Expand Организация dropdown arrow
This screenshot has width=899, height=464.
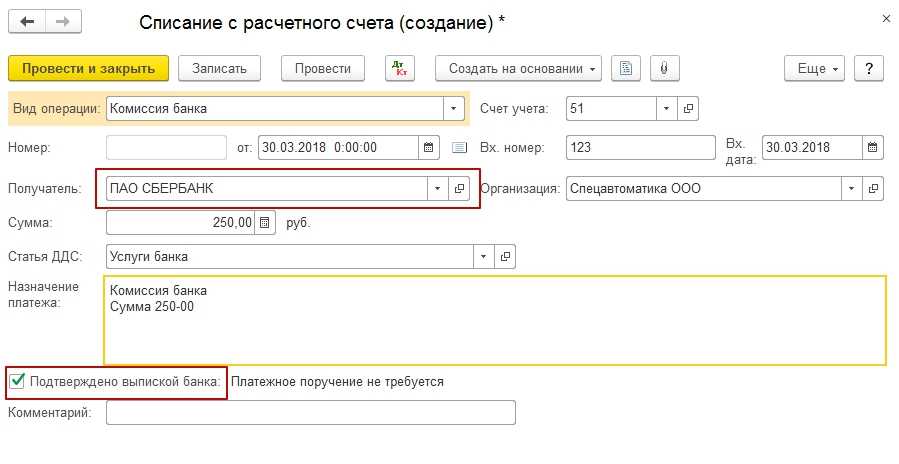pyautogui.click(x=851, y=188)
